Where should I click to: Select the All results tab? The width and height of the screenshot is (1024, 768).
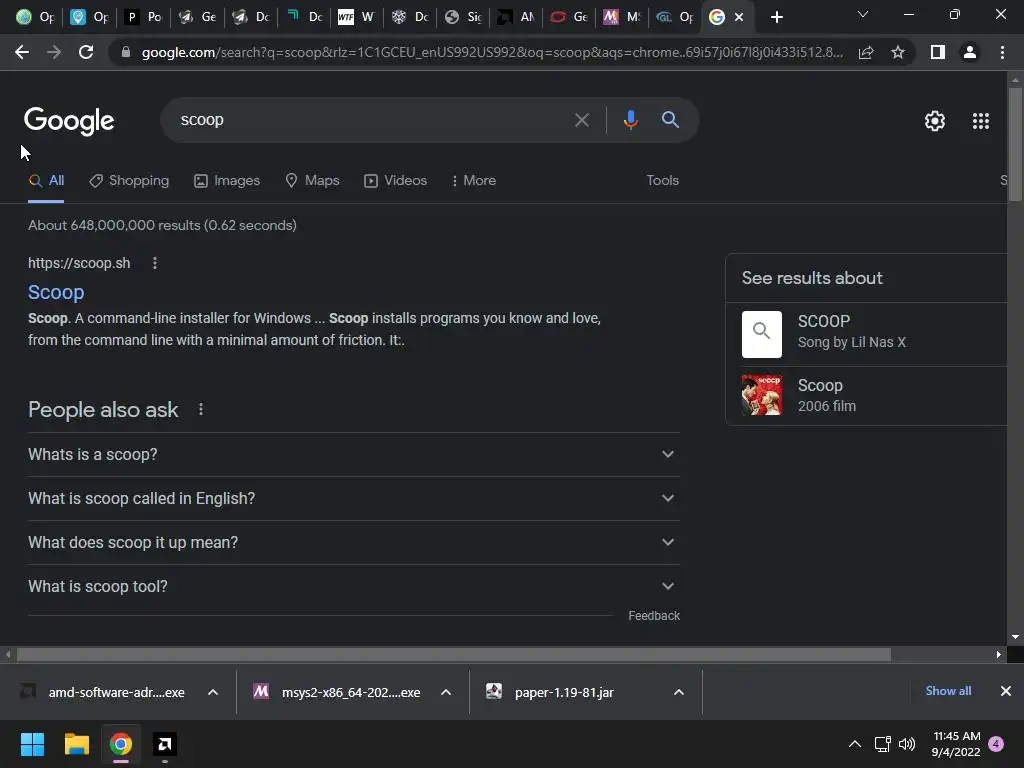(46, 181)
